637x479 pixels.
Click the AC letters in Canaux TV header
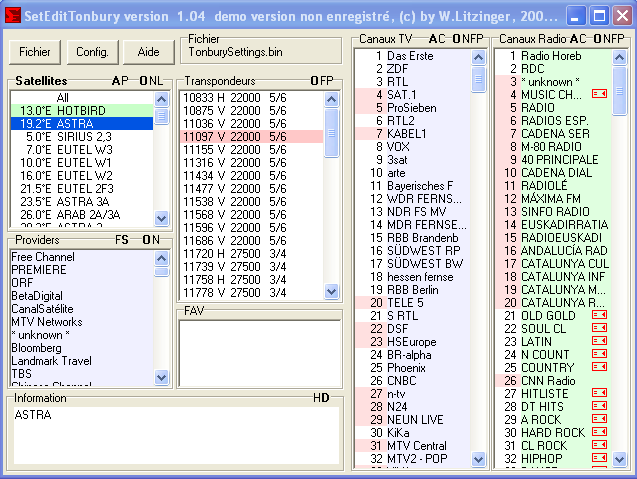[x=437, y=39]
